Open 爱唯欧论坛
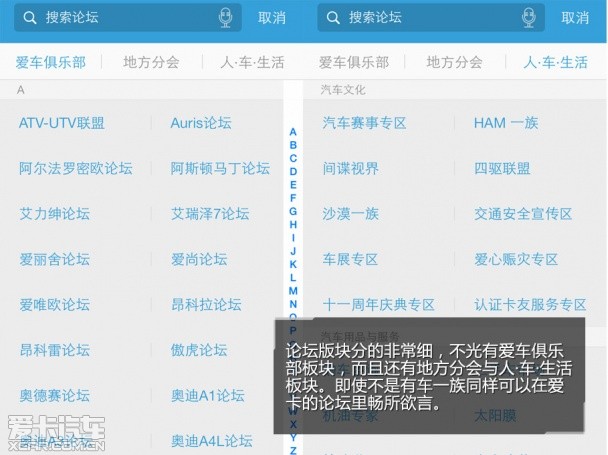 55,305
